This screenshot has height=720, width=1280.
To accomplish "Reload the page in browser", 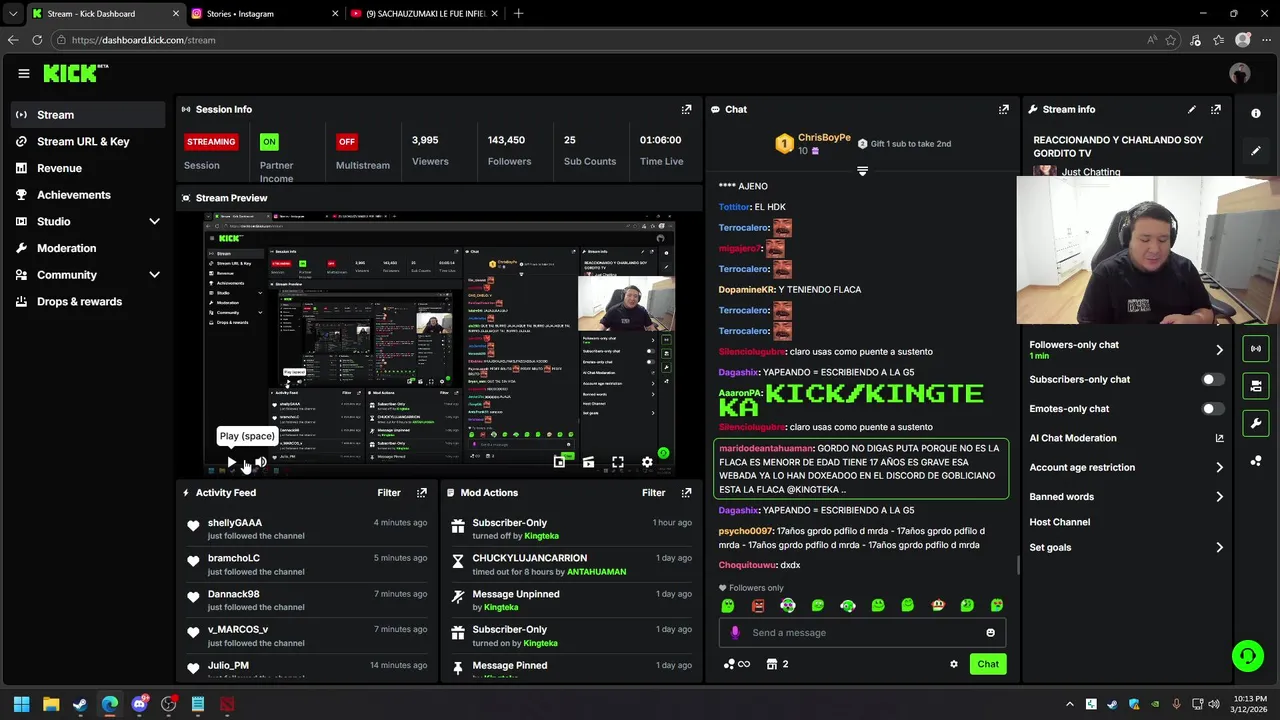I will click(x=37, y=40).
